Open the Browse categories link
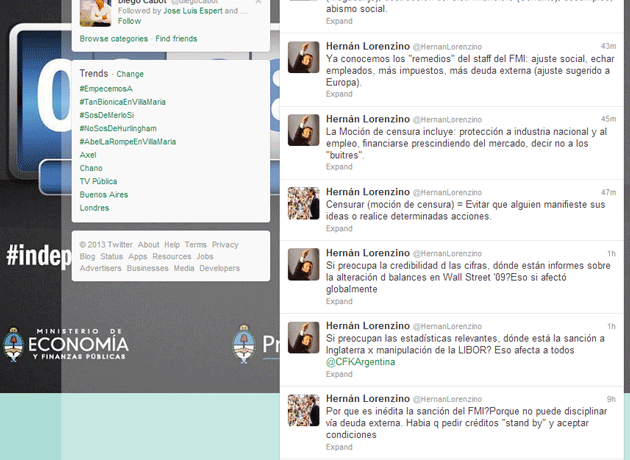This screenshot has height=460, width=630. pyautogui.click(x=114, y=39)
